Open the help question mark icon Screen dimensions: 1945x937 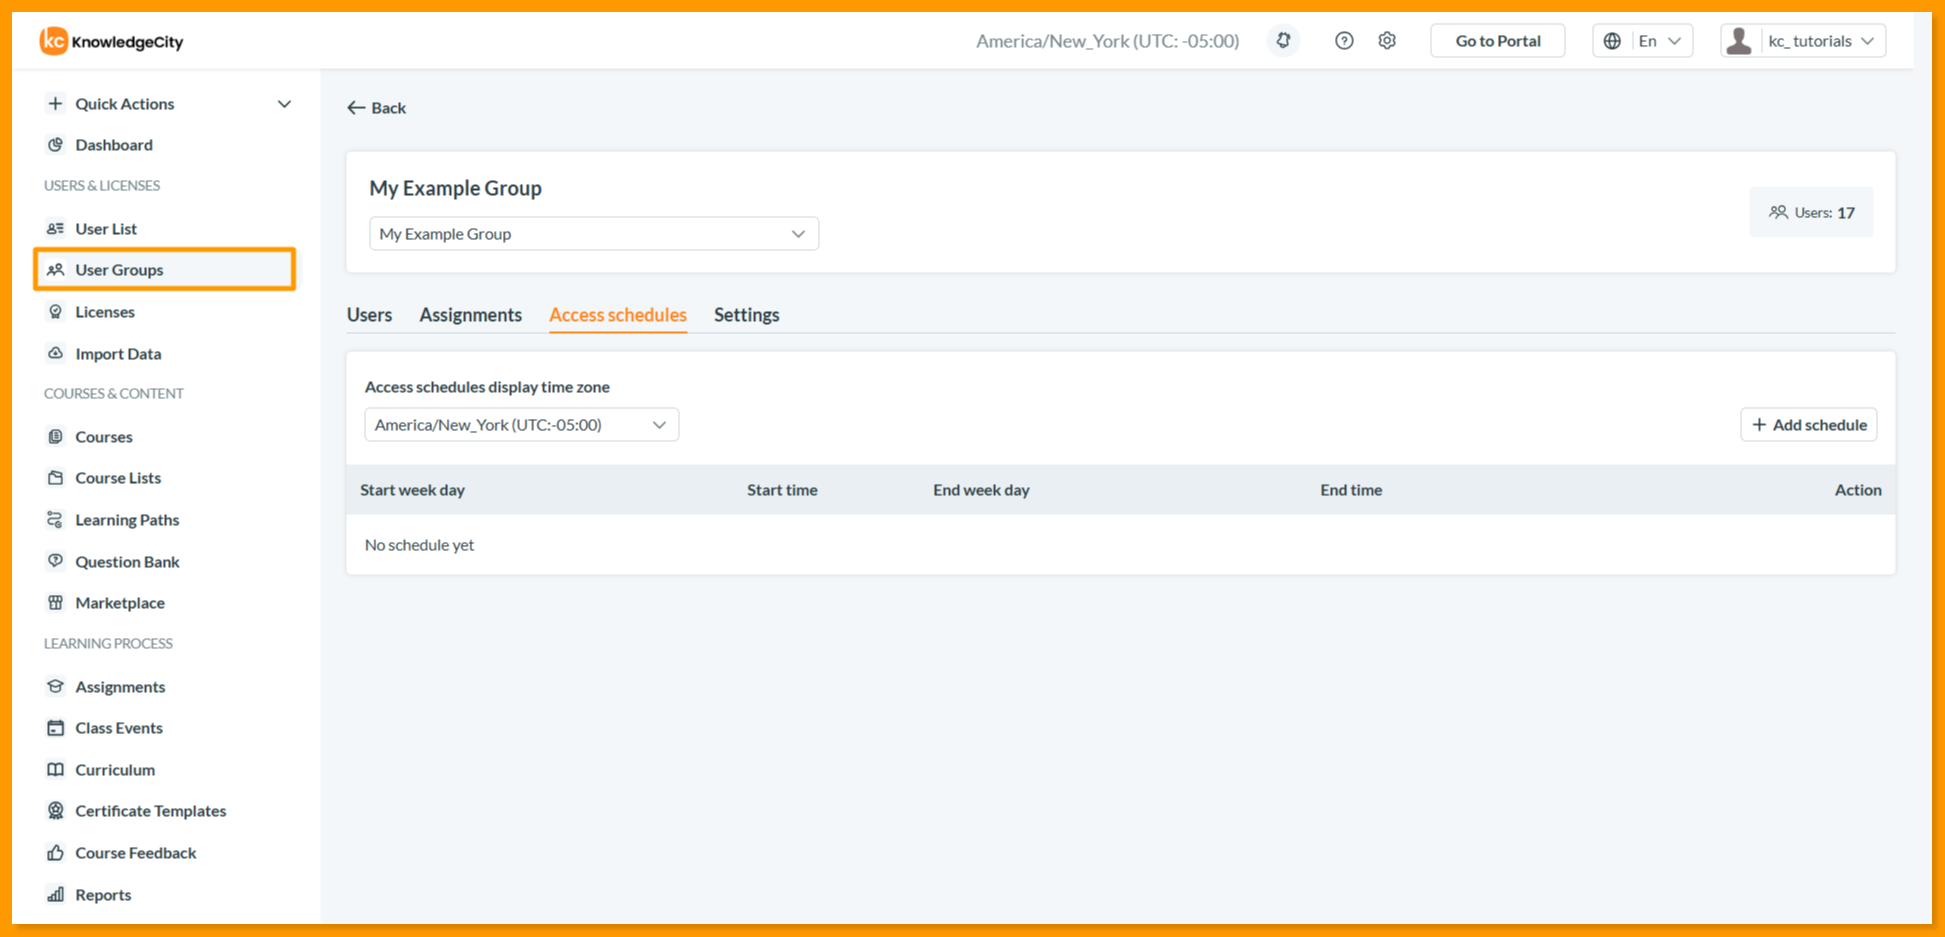(x=1344, y=41)
